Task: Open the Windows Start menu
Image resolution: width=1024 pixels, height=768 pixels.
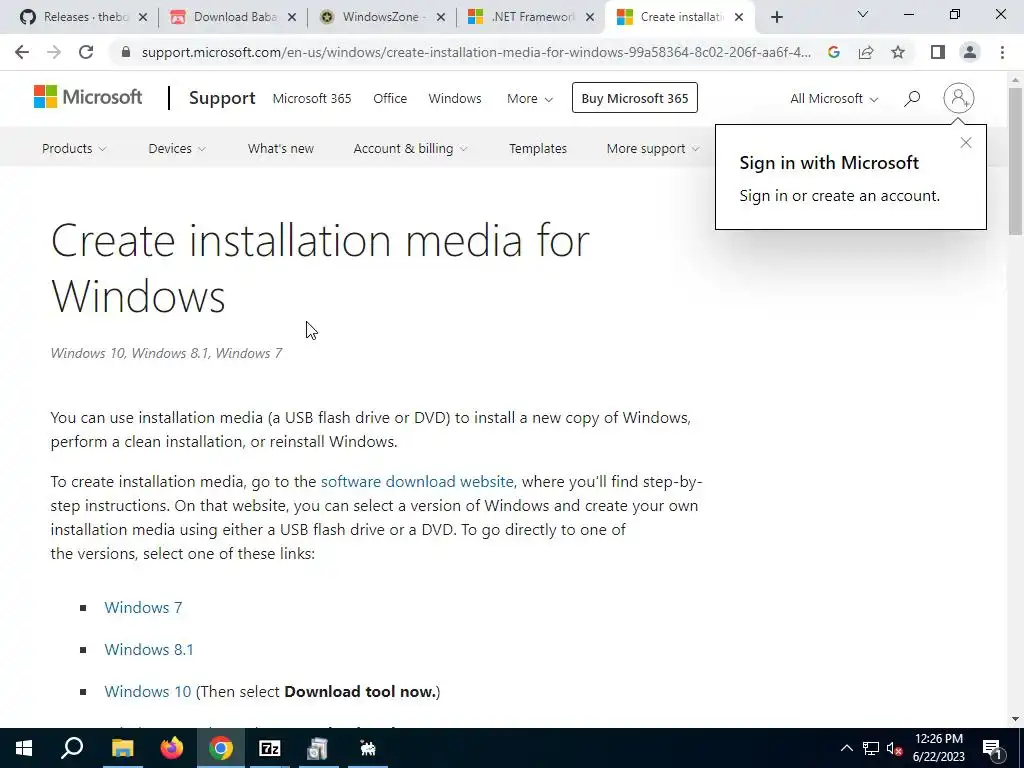Action: point(24,748)
